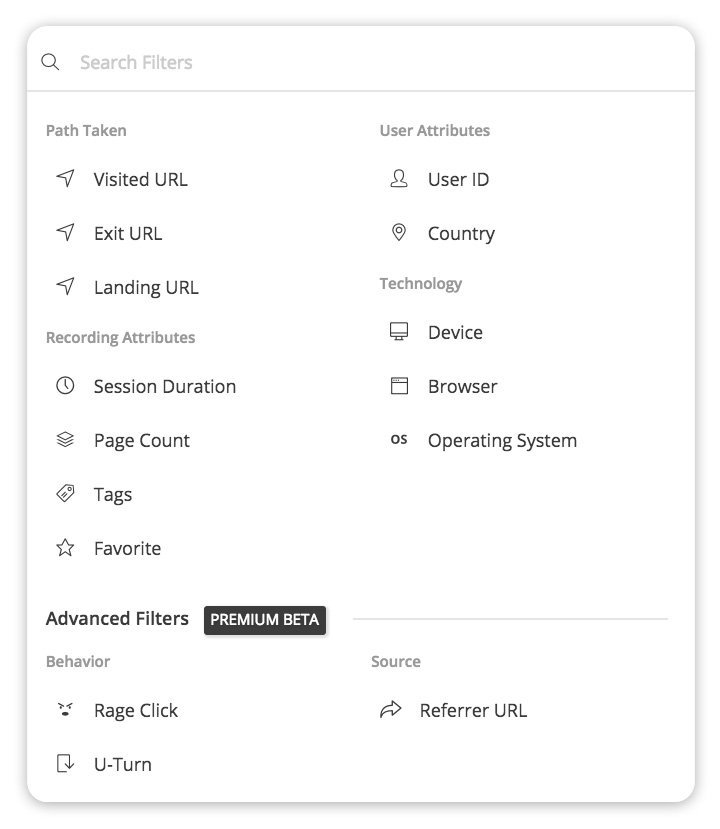The width and height of the screenshot is (720, 829).
Task: Select the Browser window icon
Action: click(399, 386)
